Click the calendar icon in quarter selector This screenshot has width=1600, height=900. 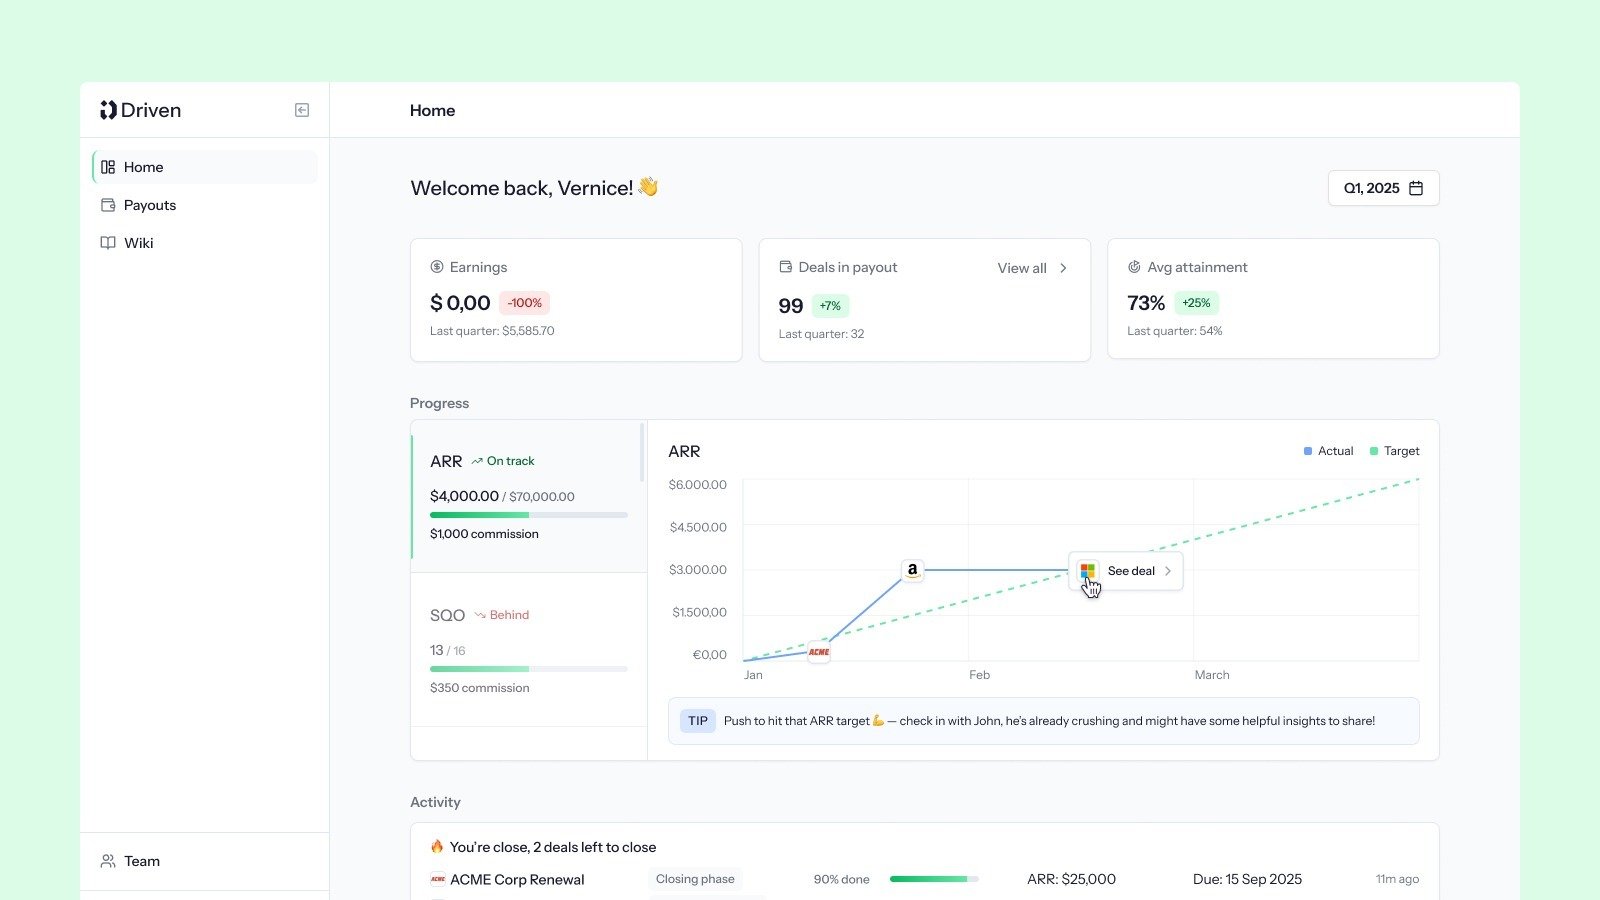click(x=1416, y=188)
